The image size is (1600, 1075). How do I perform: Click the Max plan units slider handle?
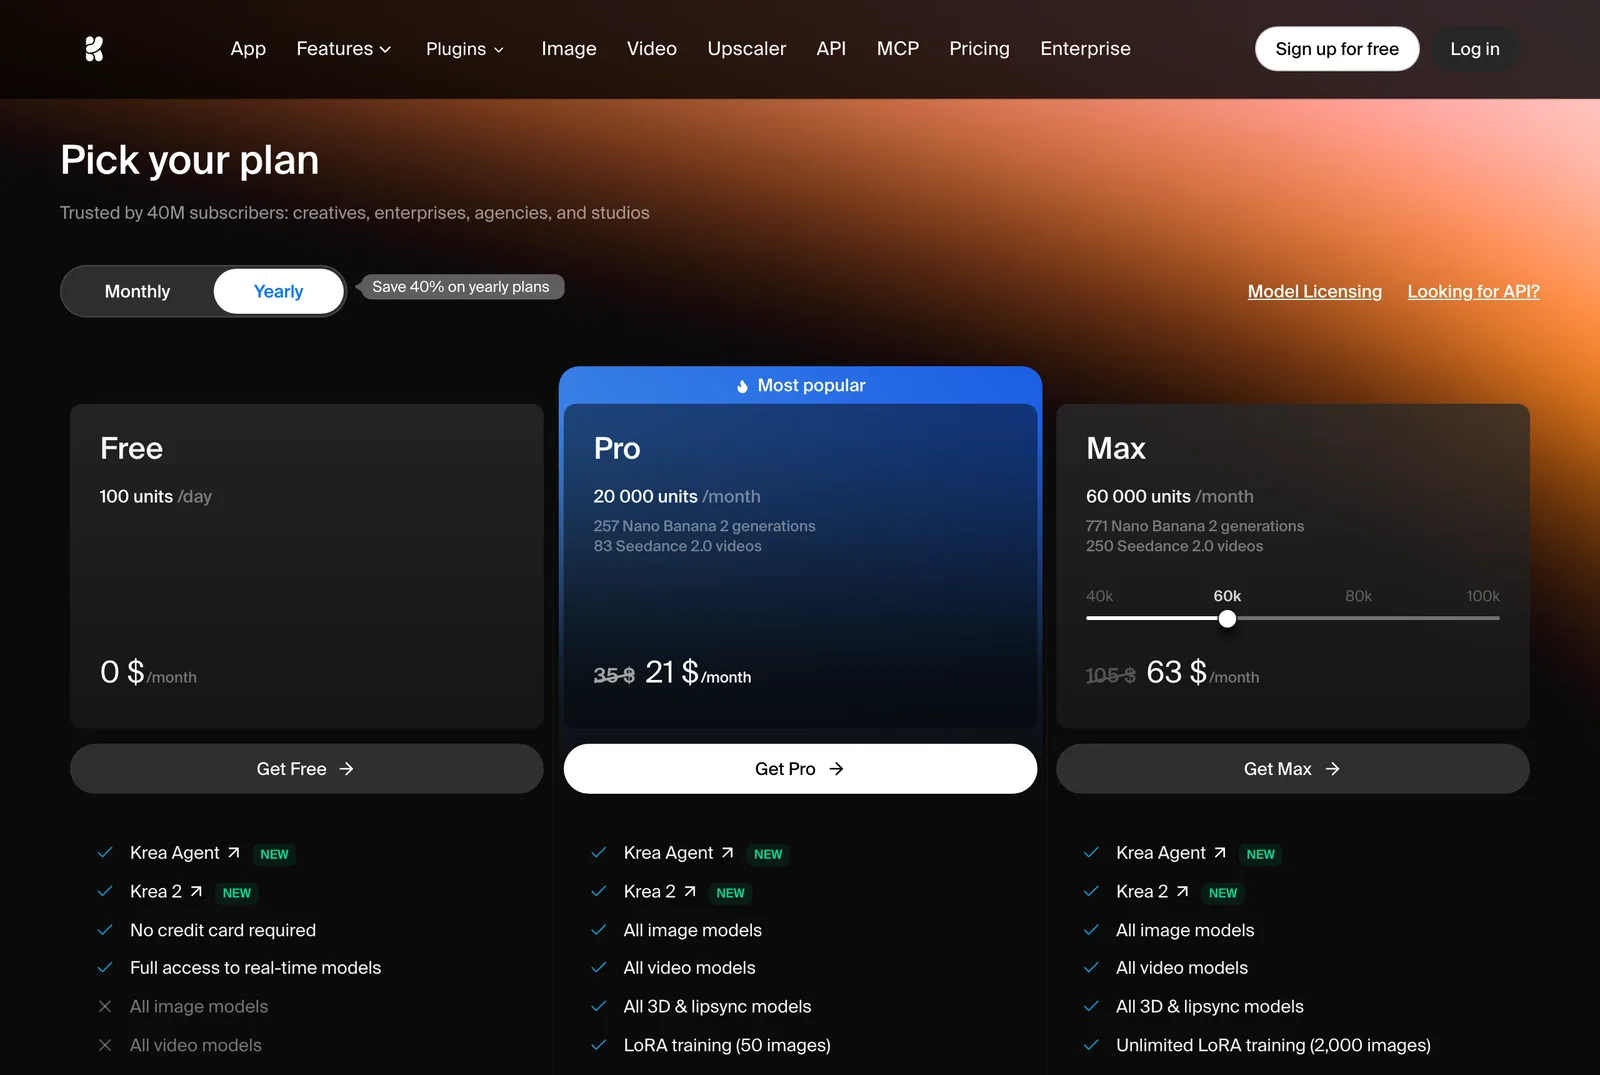(1227, 619)
